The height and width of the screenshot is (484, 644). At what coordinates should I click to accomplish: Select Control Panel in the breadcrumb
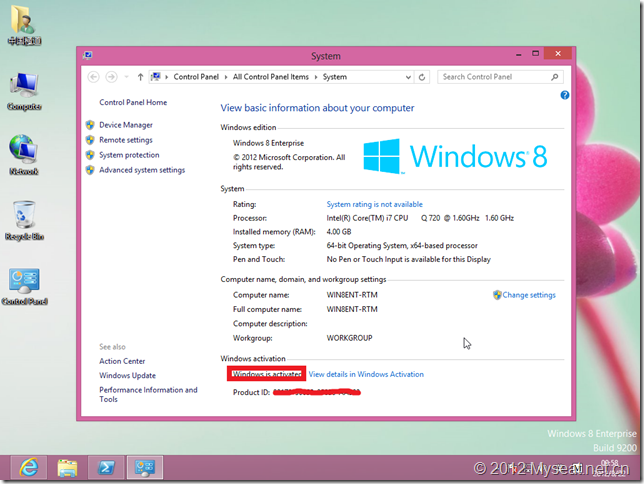[x=196, y=77]
